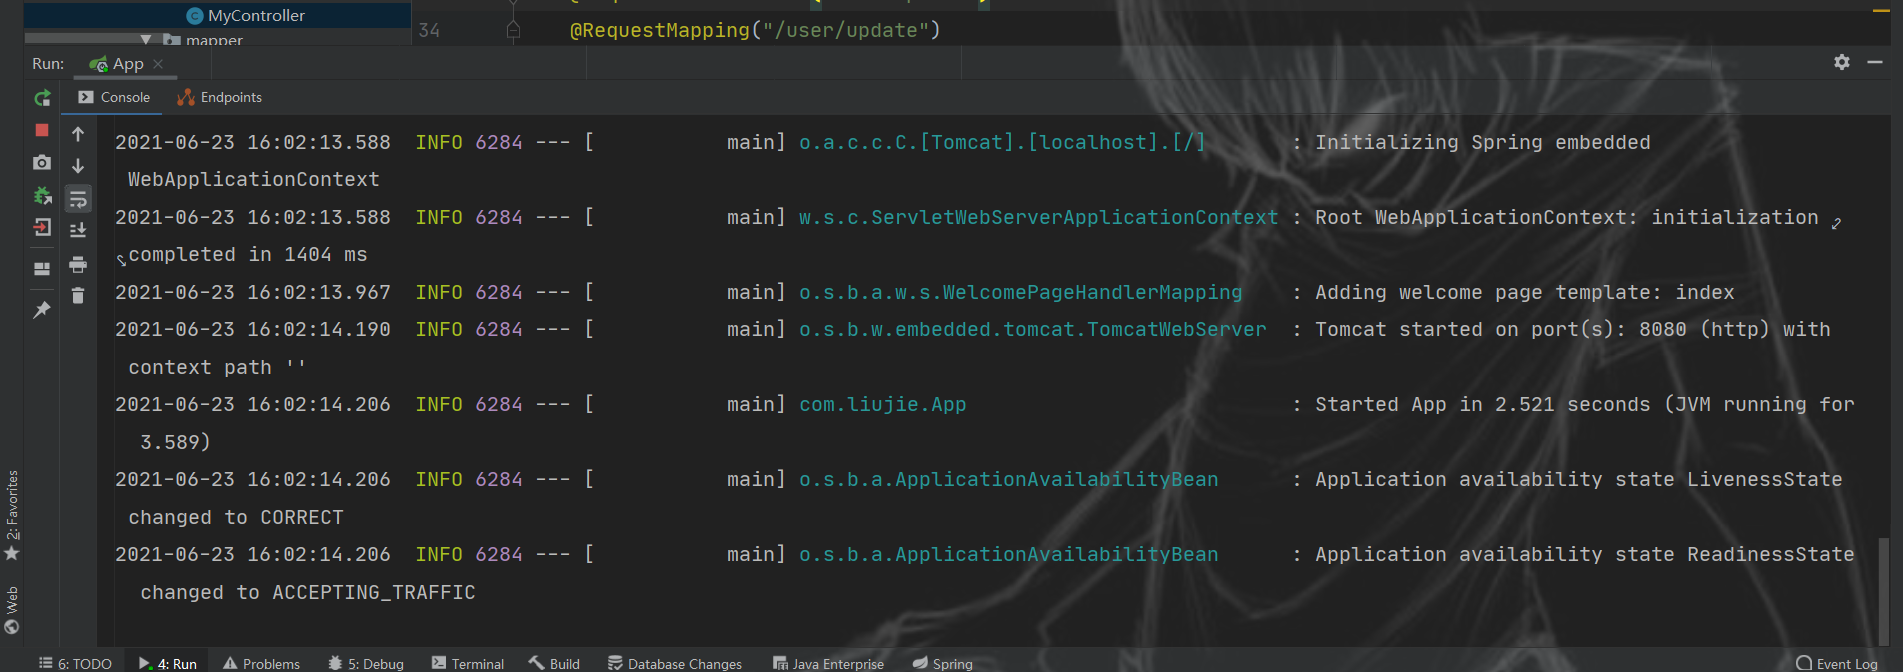The image size is (1903, 672).
Task: Click 'Tomcat started on port(s): 8080' message
Action: coord(1500,329)
